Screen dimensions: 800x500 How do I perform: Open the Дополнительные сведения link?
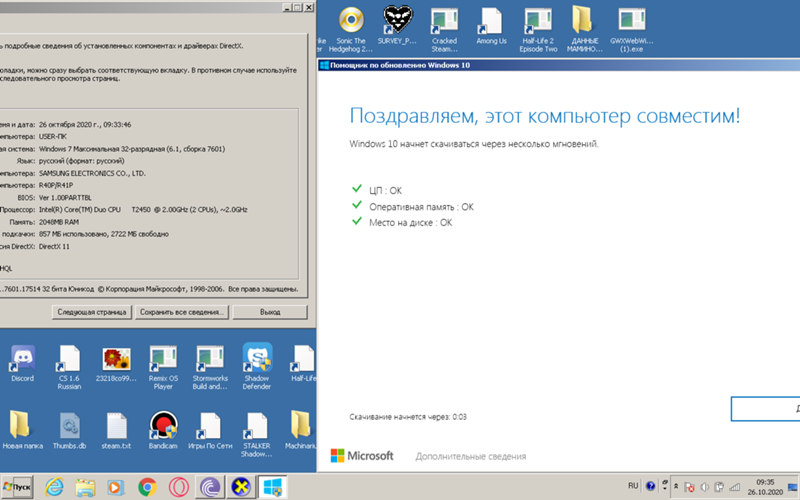pos(470,457)
